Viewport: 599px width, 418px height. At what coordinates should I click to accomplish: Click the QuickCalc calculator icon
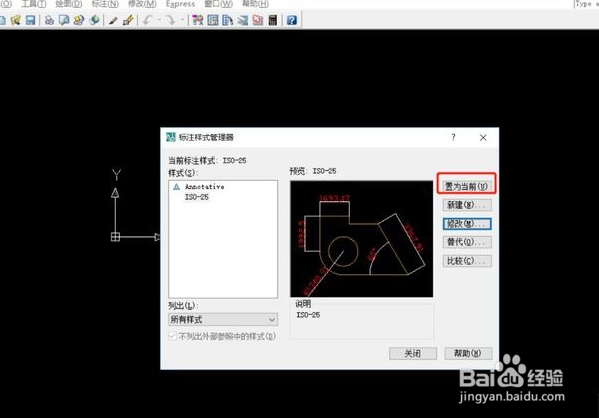tap(273, 20)
